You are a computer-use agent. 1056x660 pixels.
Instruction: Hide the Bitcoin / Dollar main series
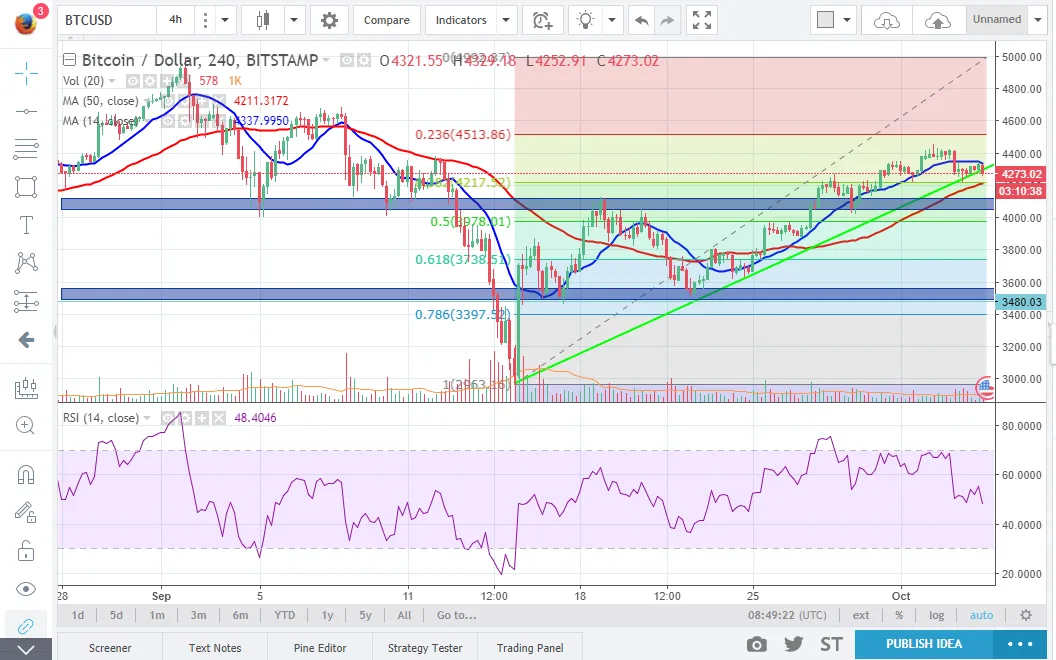[347, 61]
